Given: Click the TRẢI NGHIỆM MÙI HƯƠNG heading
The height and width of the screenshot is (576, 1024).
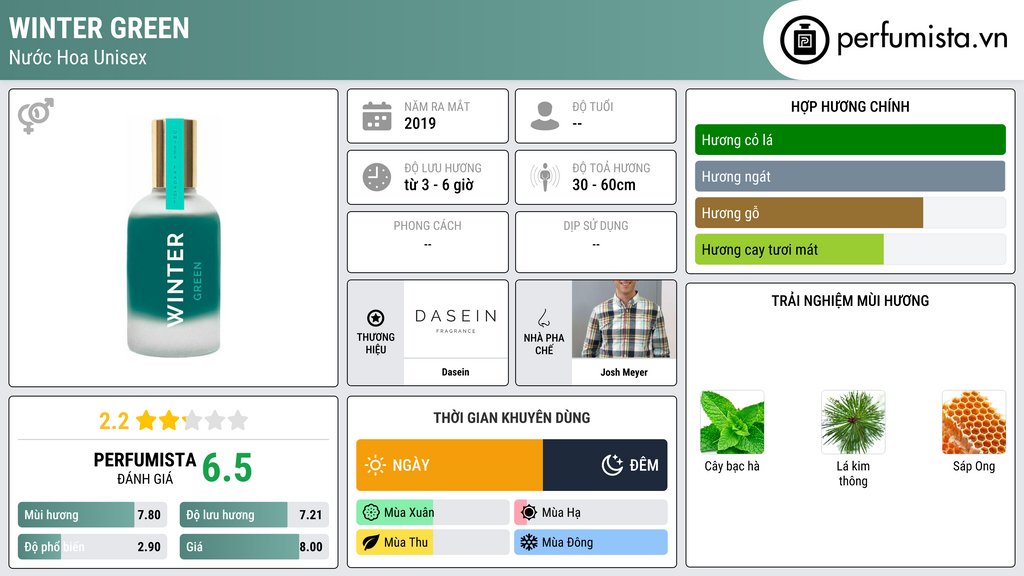Looking at the screenshot, I should point(850,301).
